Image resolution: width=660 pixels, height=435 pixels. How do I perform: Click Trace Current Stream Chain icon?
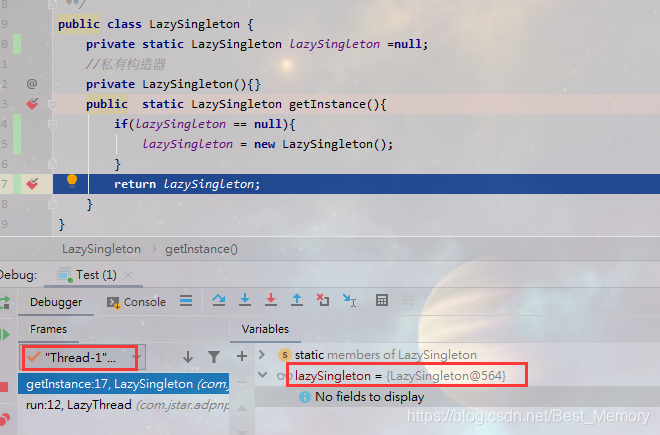tap(407, 300)
